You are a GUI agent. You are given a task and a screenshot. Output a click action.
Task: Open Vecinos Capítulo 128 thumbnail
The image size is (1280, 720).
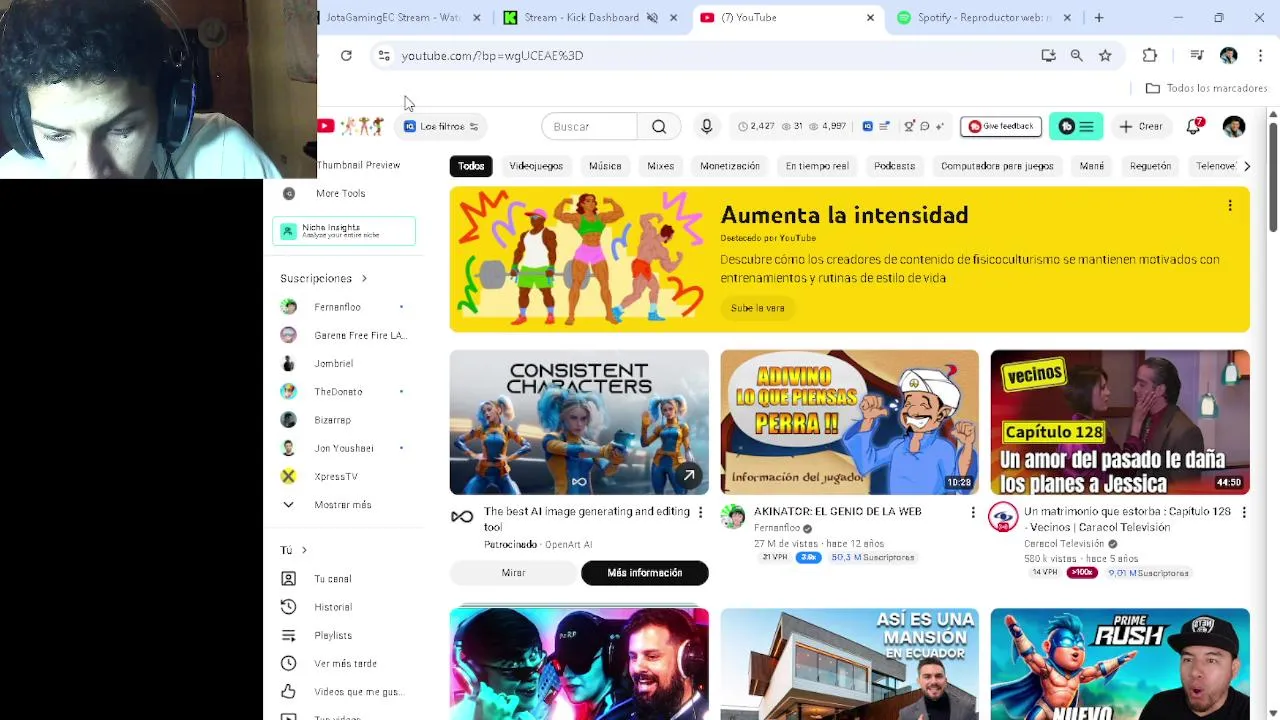(1120, 422)
